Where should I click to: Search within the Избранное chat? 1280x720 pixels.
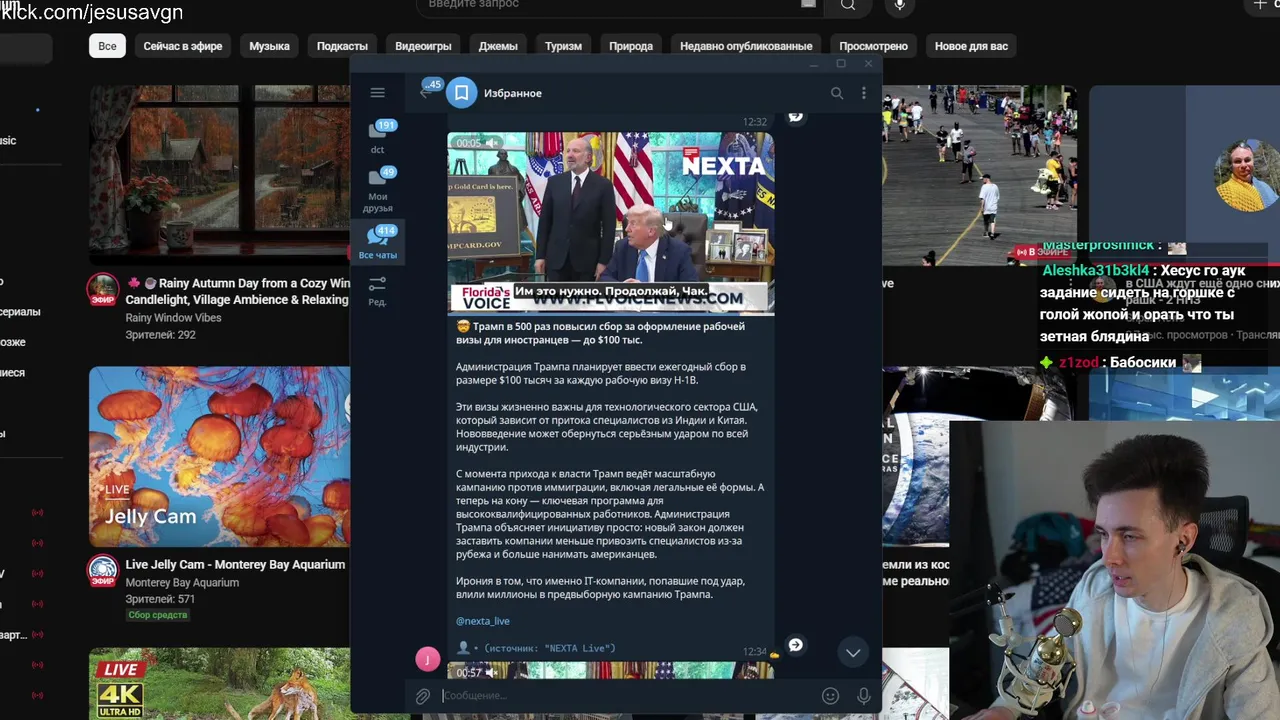coord(837,93)
